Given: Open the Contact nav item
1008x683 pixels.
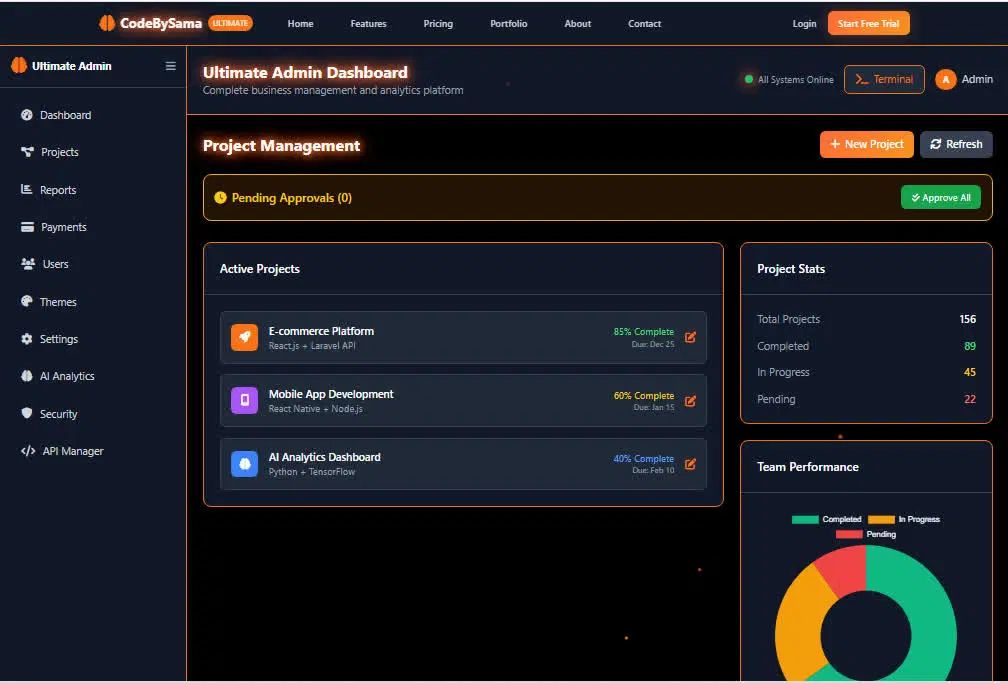Looking at the screenshot, I should pos(644,24).
